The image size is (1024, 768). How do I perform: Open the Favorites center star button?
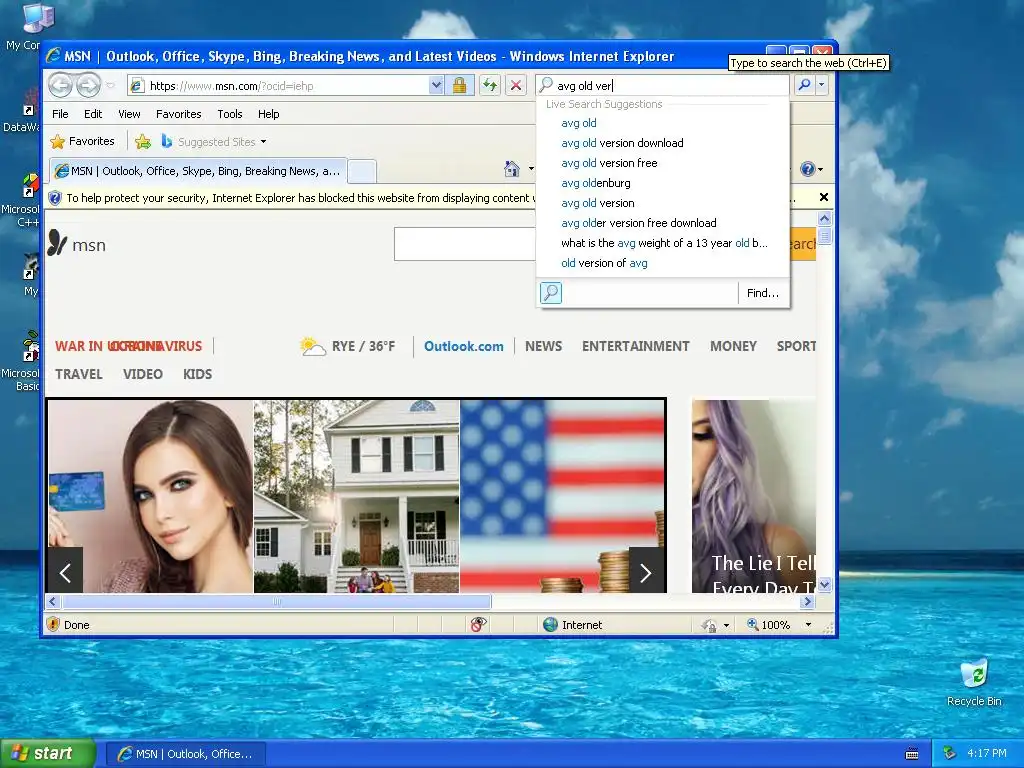tap(82, 141)
